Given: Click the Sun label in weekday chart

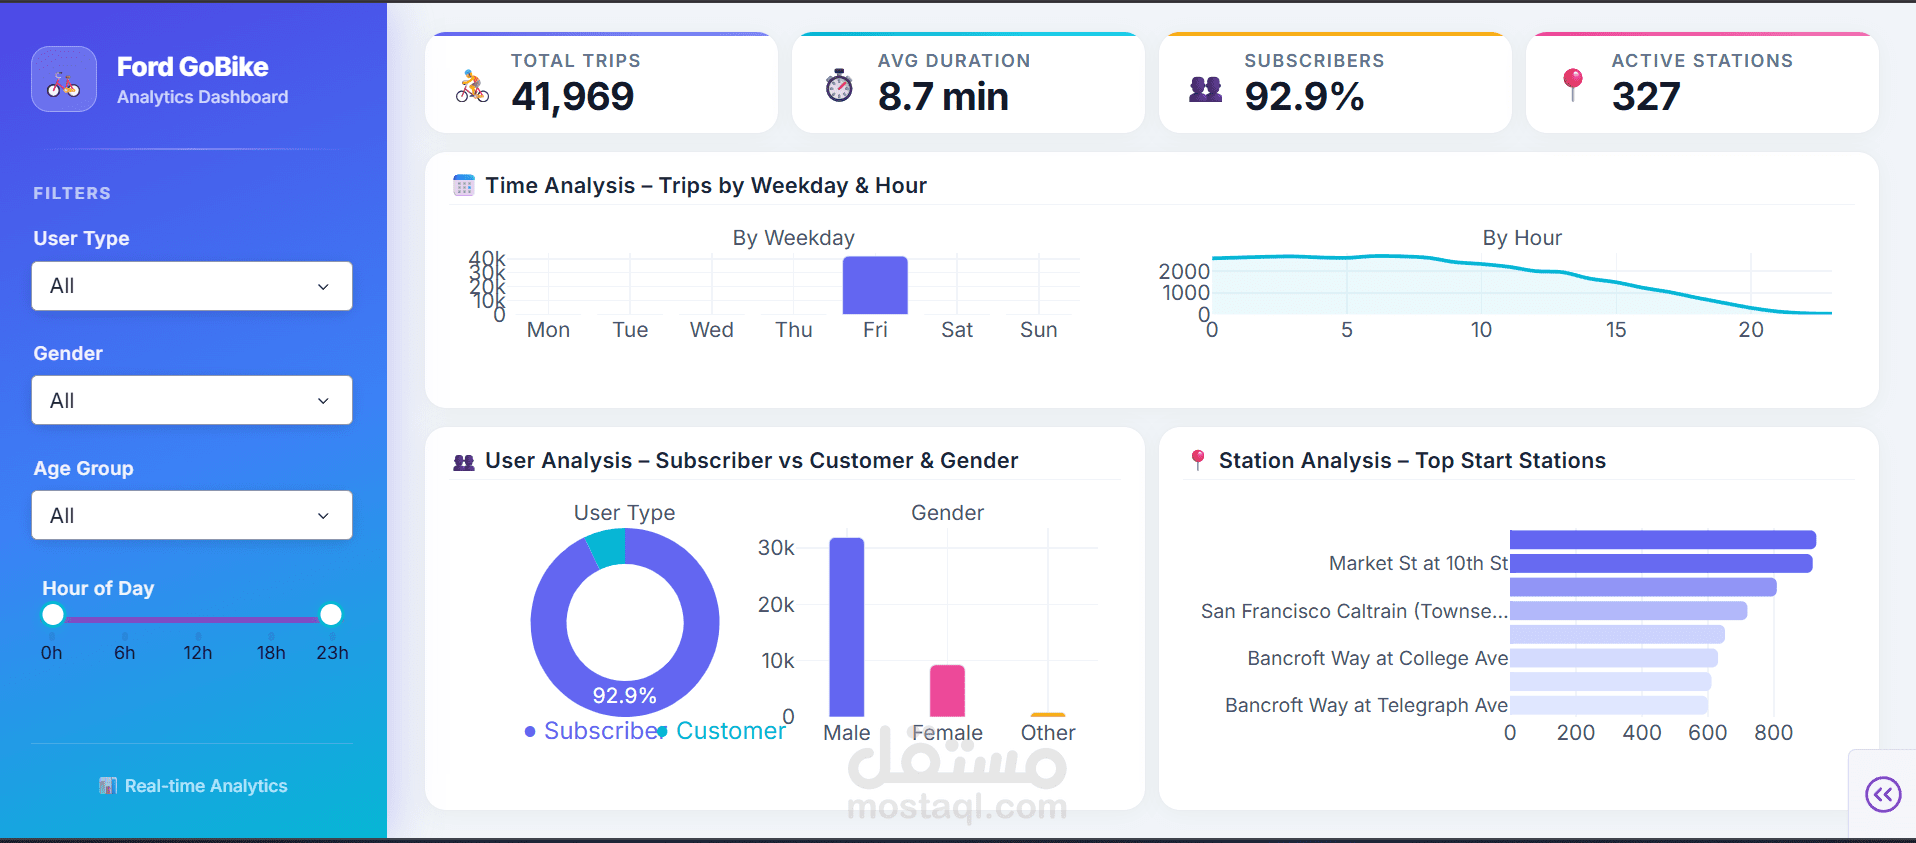Looking at the screenshot, I should click(x=1038, y=330).
